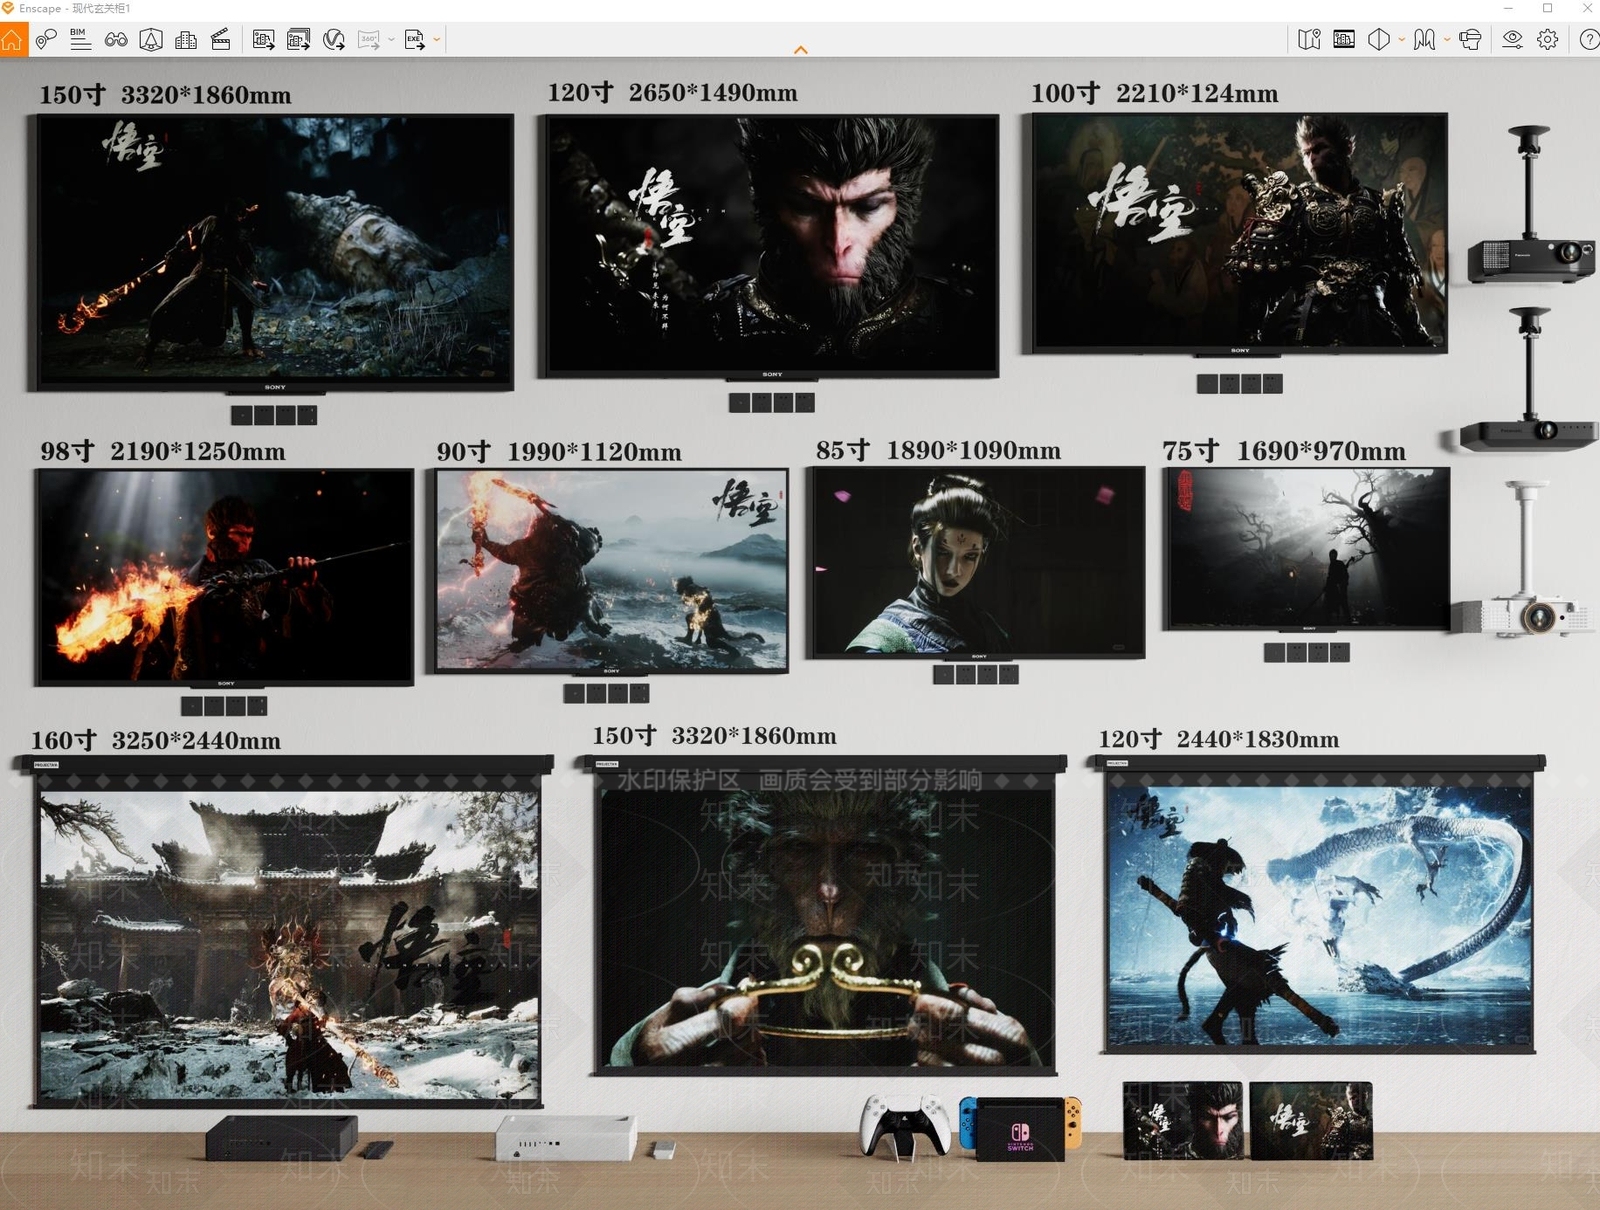The height and width of the screenshot is (1210, 1600).
Task: Click the '75寸 1690*970mm' label
Action: [x=1283, y=452]
